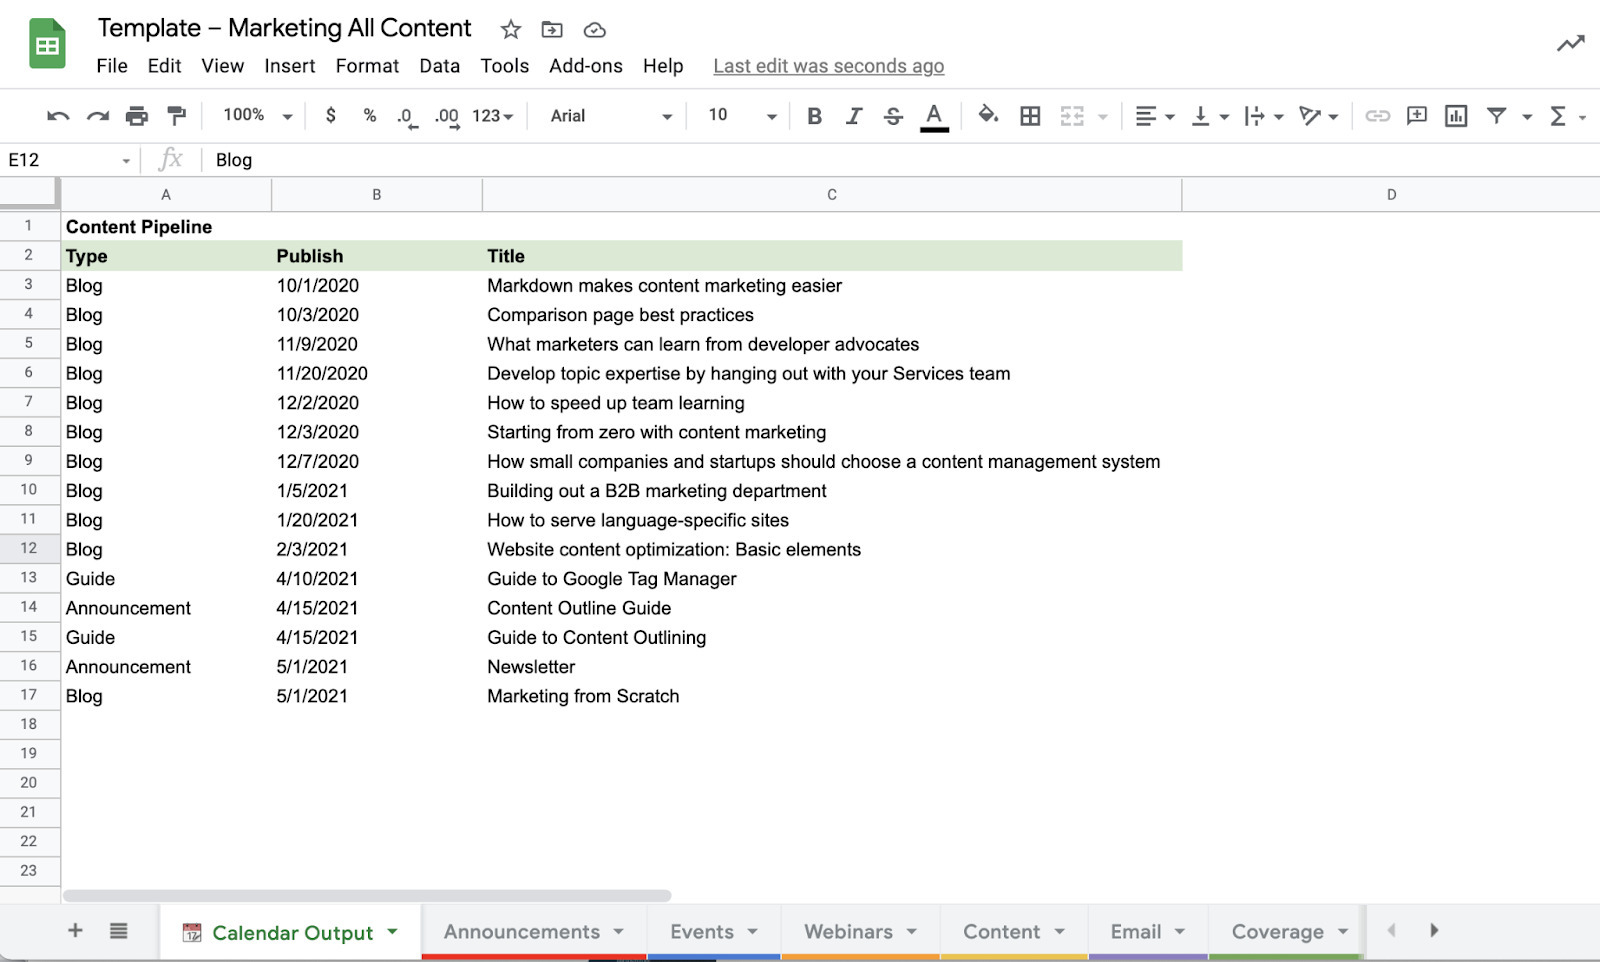Screen dimensions: 1600x962
Task: Insert a chart from toolbar
Action: (x=1456, y=116)
